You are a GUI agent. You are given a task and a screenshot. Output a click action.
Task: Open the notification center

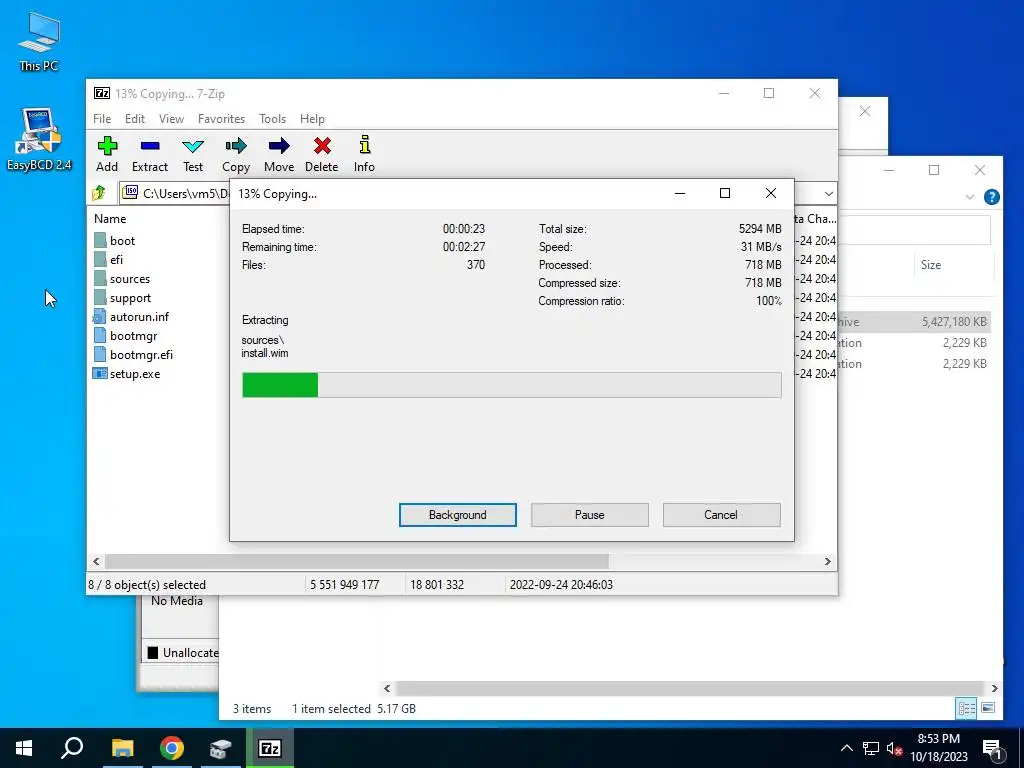pyautogui.click(x=993, y=748)
